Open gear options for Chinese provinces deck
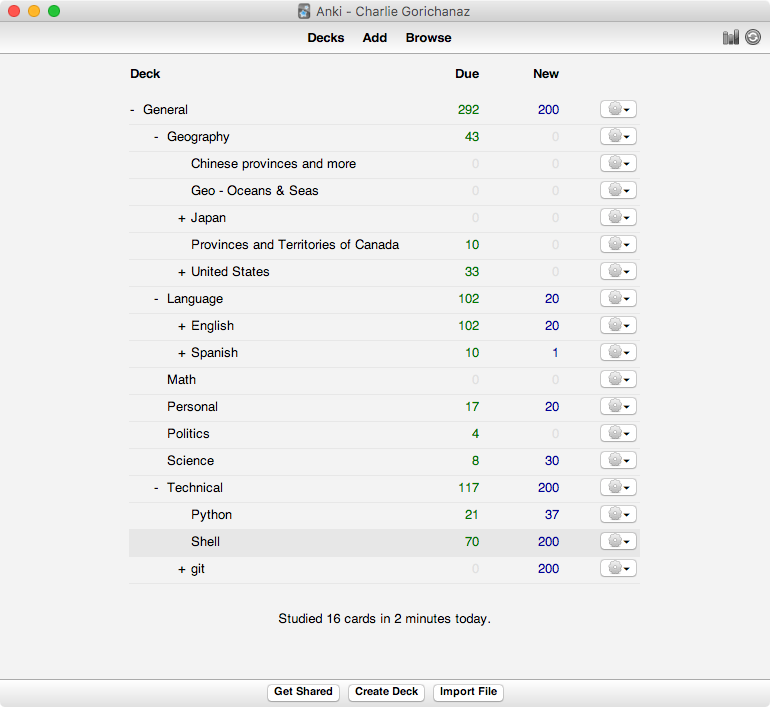Screen dimensions: 770x707 pyautogui.click(x=618, y=163)
